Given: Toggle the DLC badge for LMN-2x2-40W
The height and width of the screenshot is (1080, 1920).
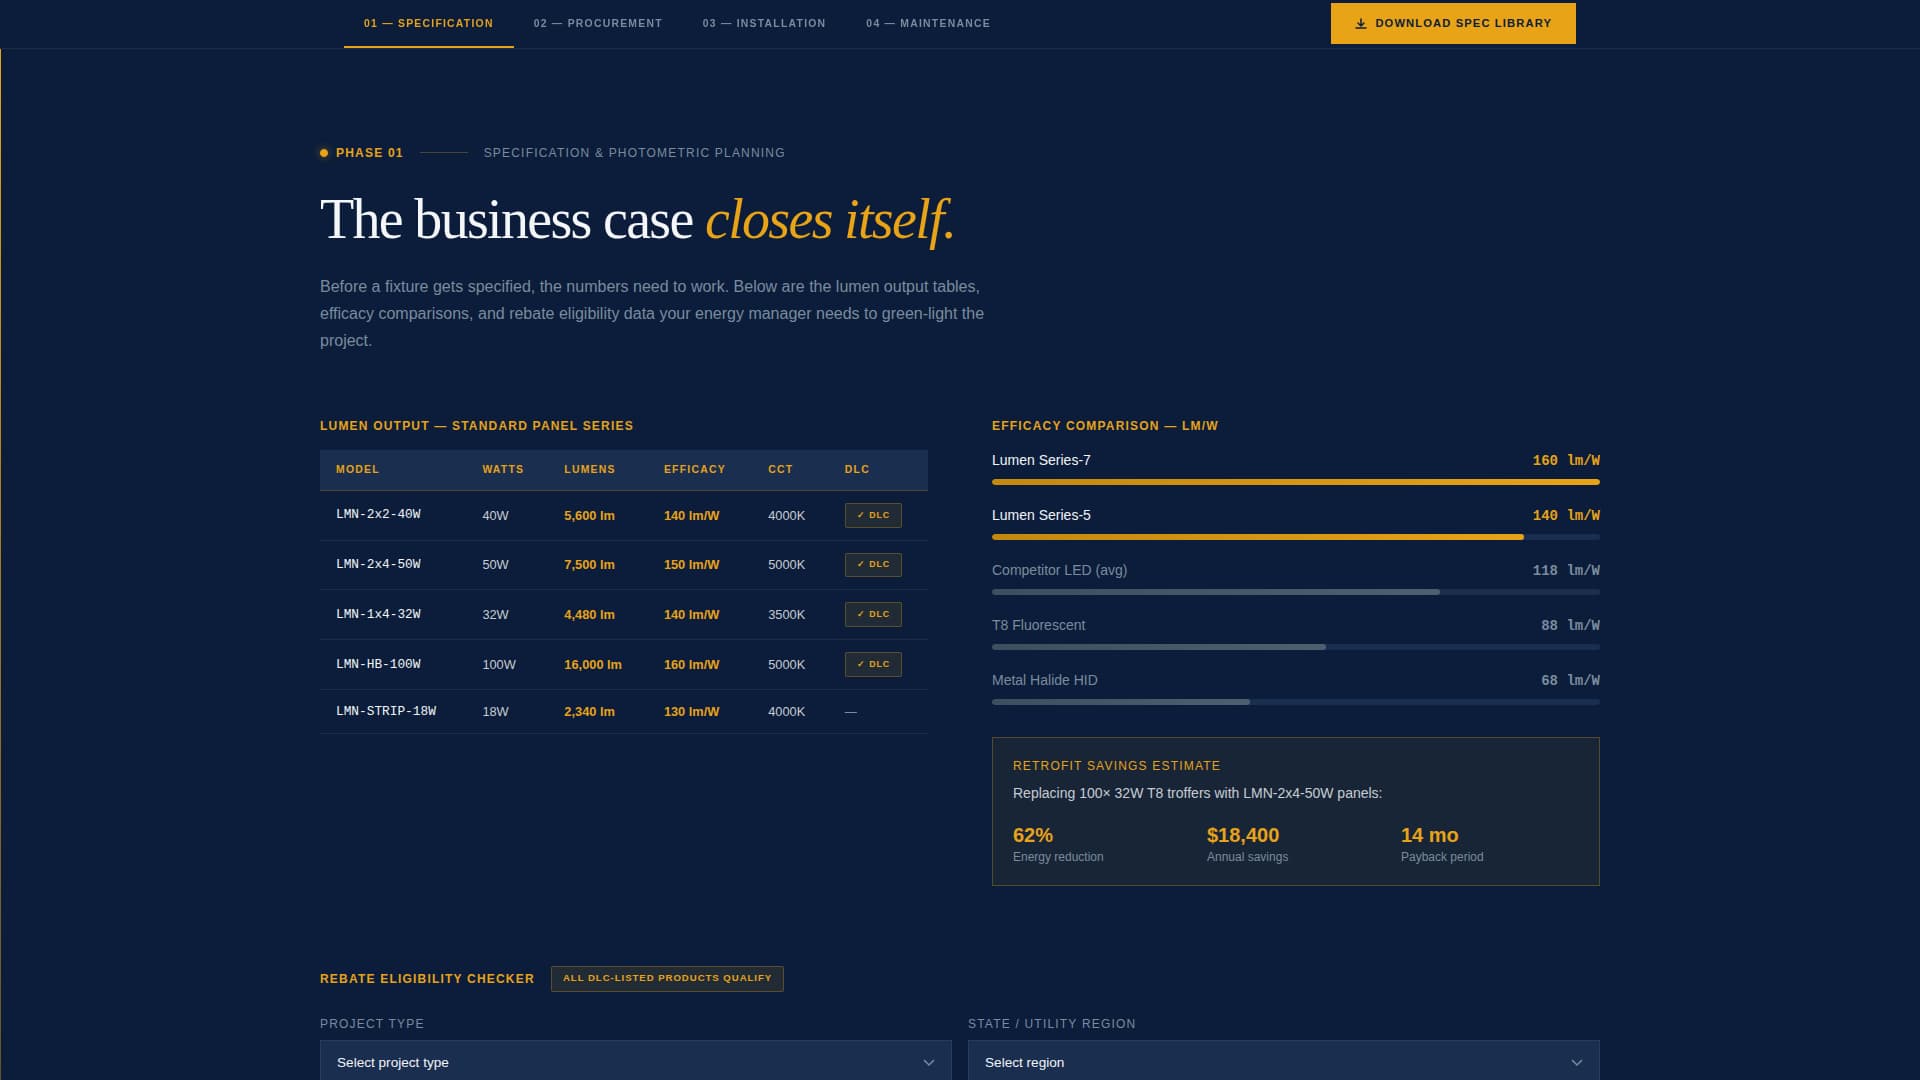Looking at the screenshot, I should (x=872, y=515).
